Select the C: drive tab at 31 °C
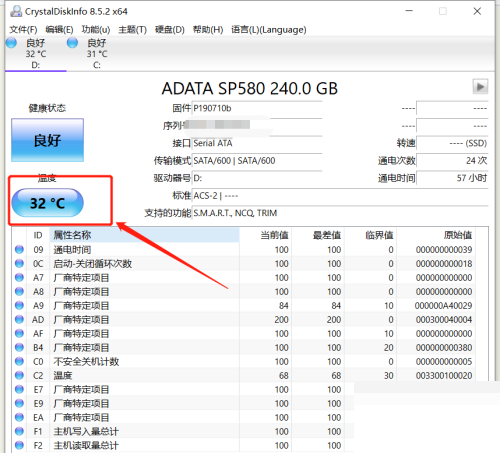 (97, 54)
